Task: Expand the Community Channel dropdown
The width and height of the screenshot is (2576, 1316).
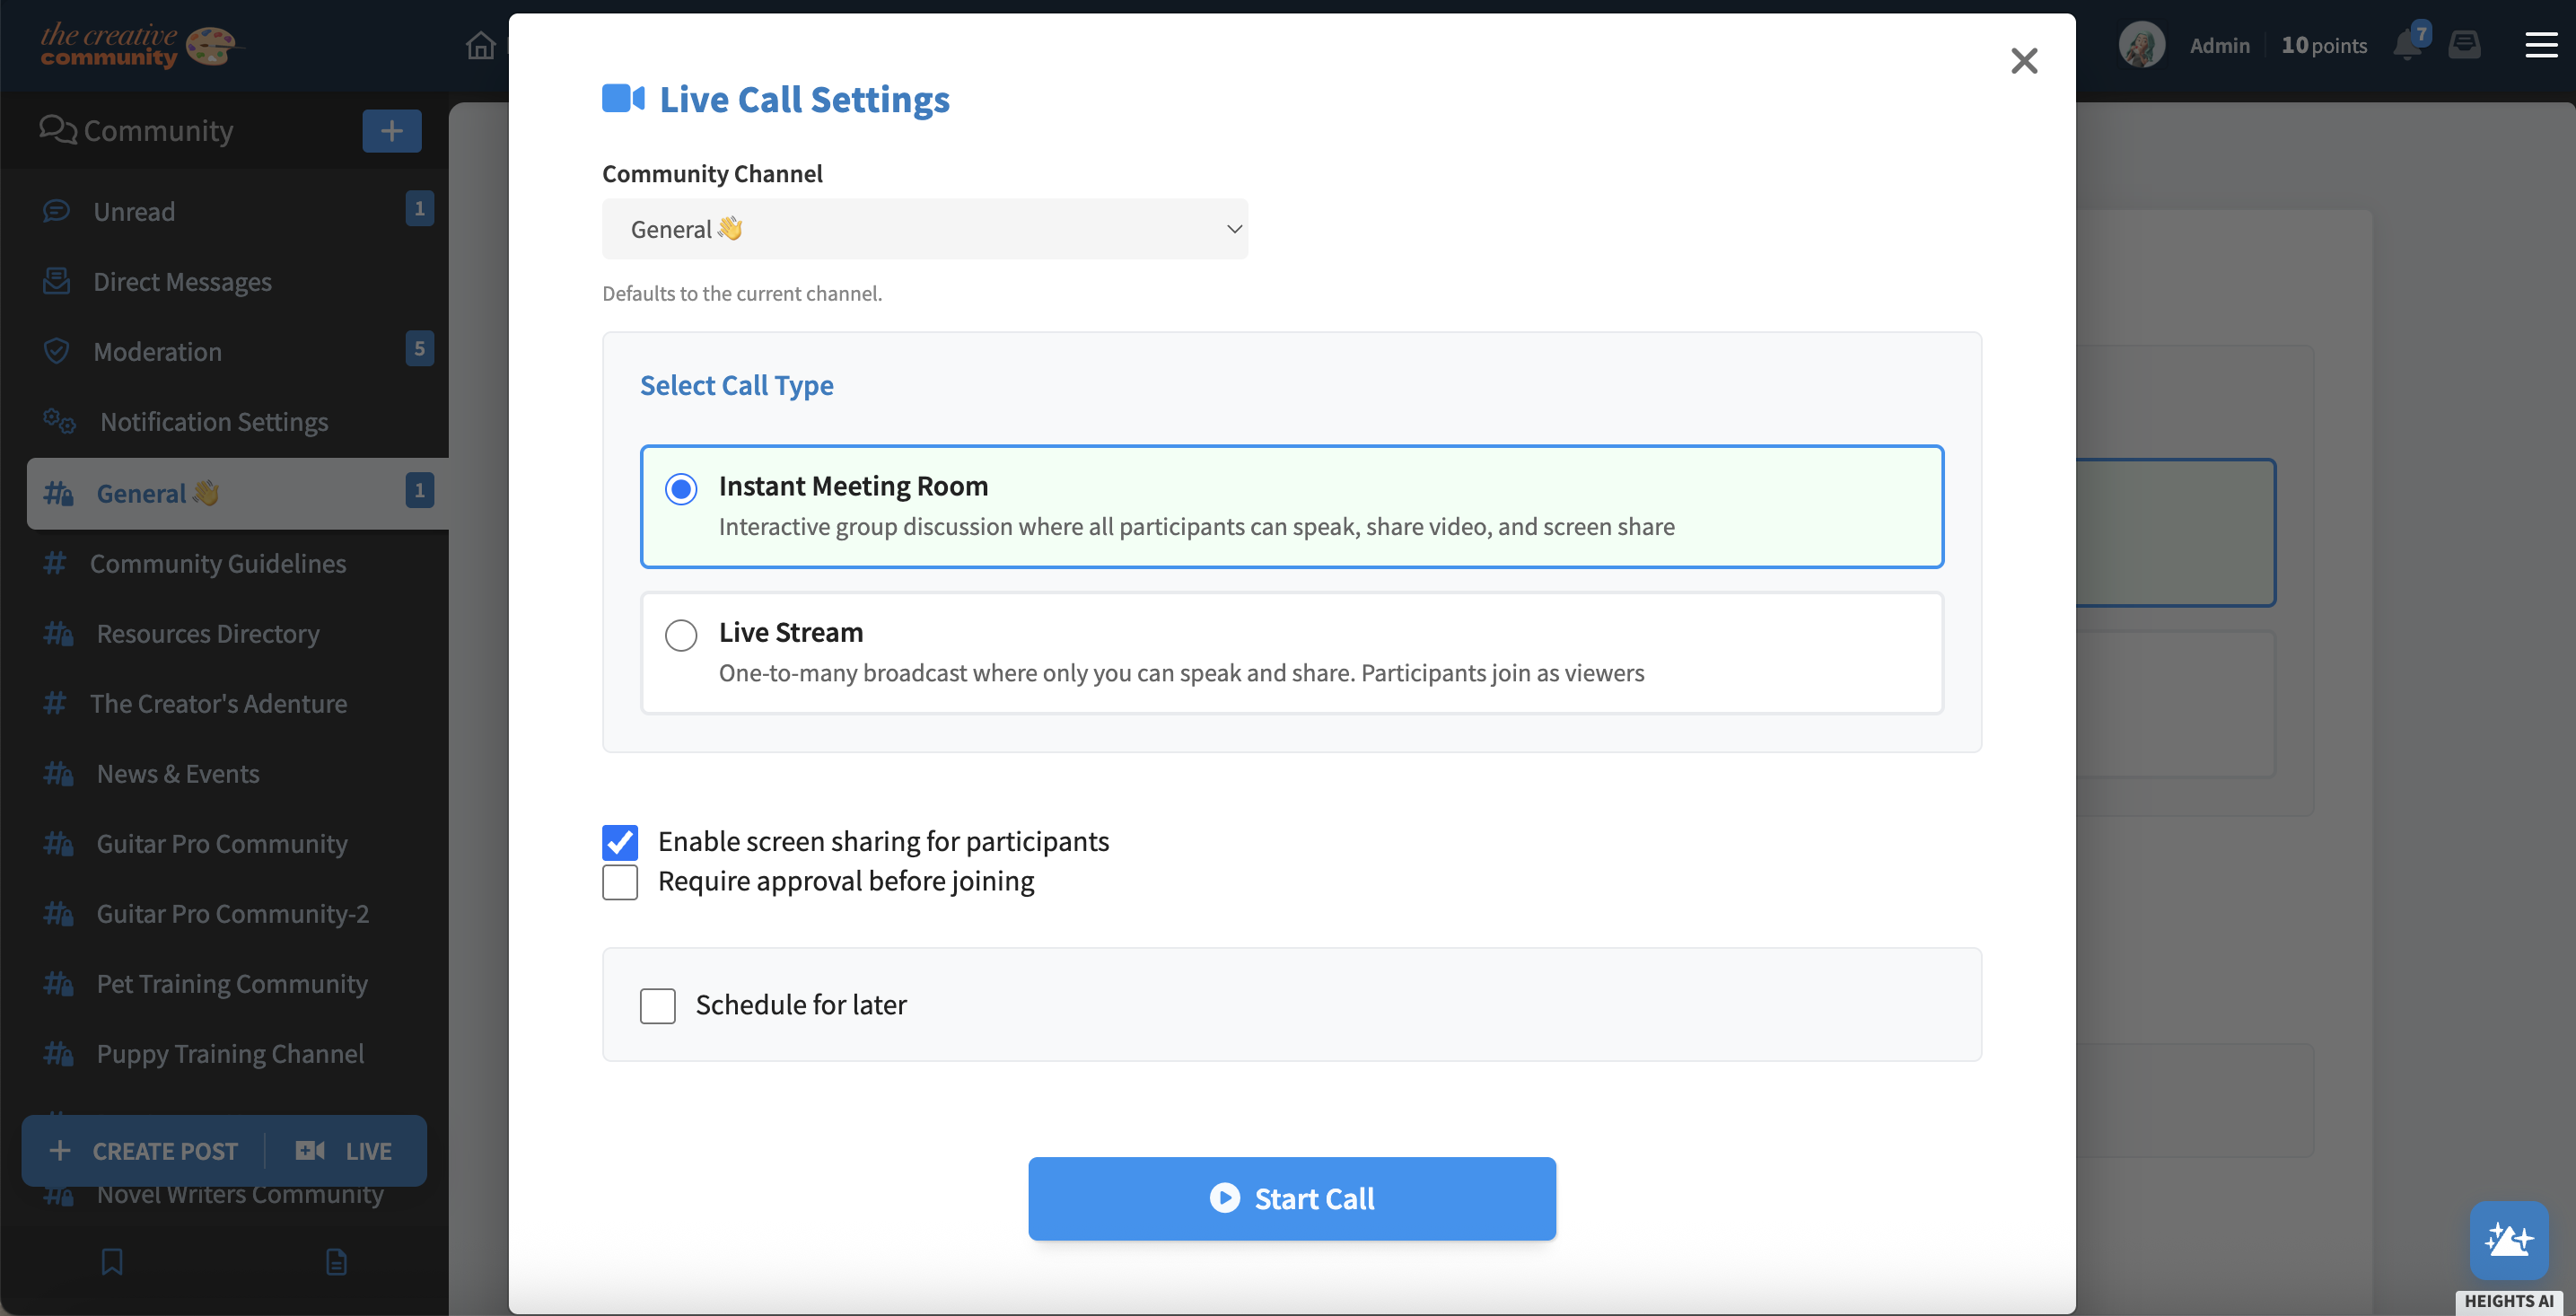Action: 925,229
